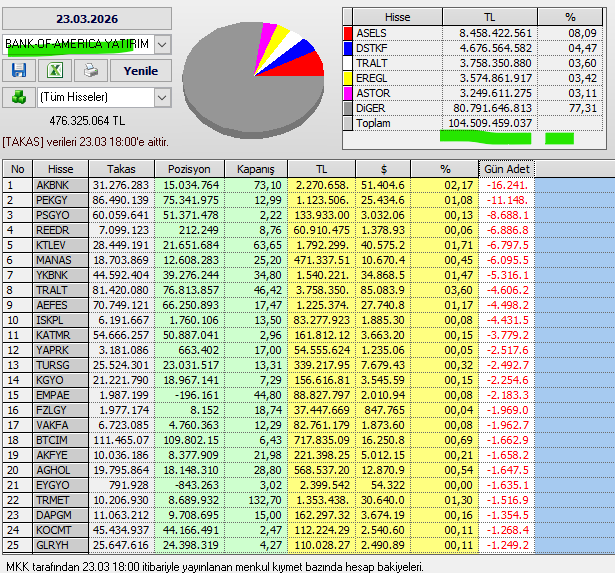
Task: Select the YKBNK stock cell
Action: [x=61, y=275]
